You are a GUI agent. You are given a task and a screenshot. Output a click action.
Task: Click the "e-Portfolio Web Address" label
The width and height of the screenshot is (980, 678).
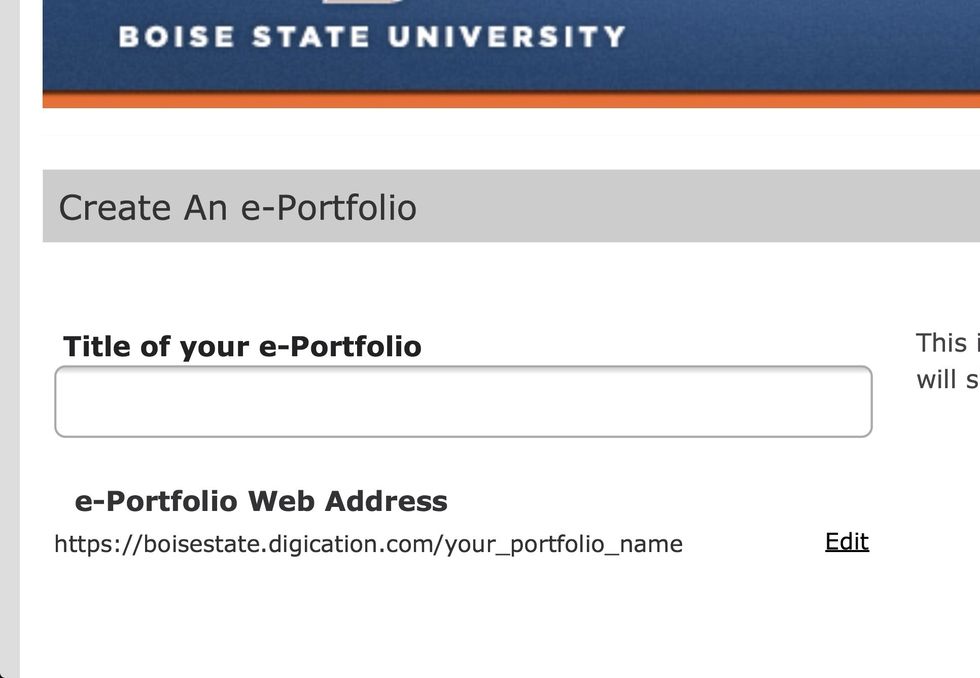(261, 501)
